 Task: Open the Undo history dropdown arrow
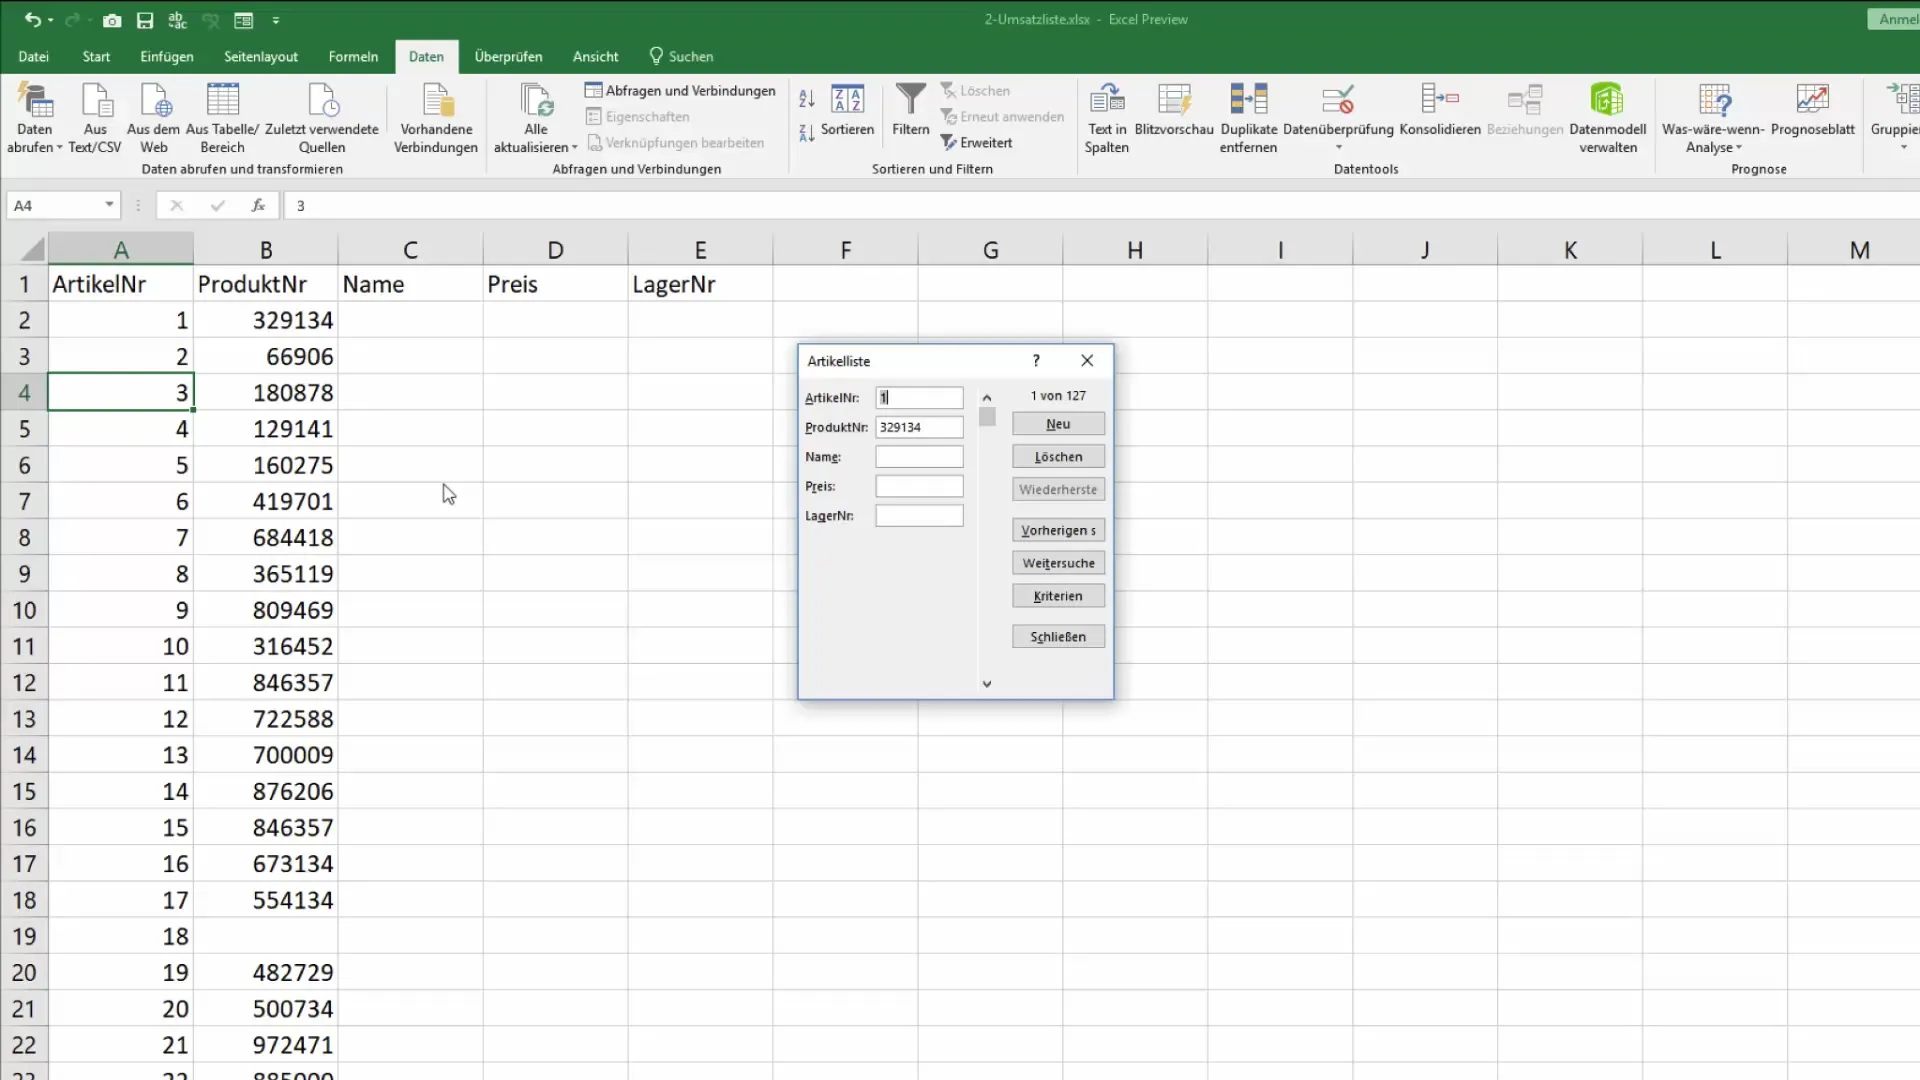pos(50,20)
